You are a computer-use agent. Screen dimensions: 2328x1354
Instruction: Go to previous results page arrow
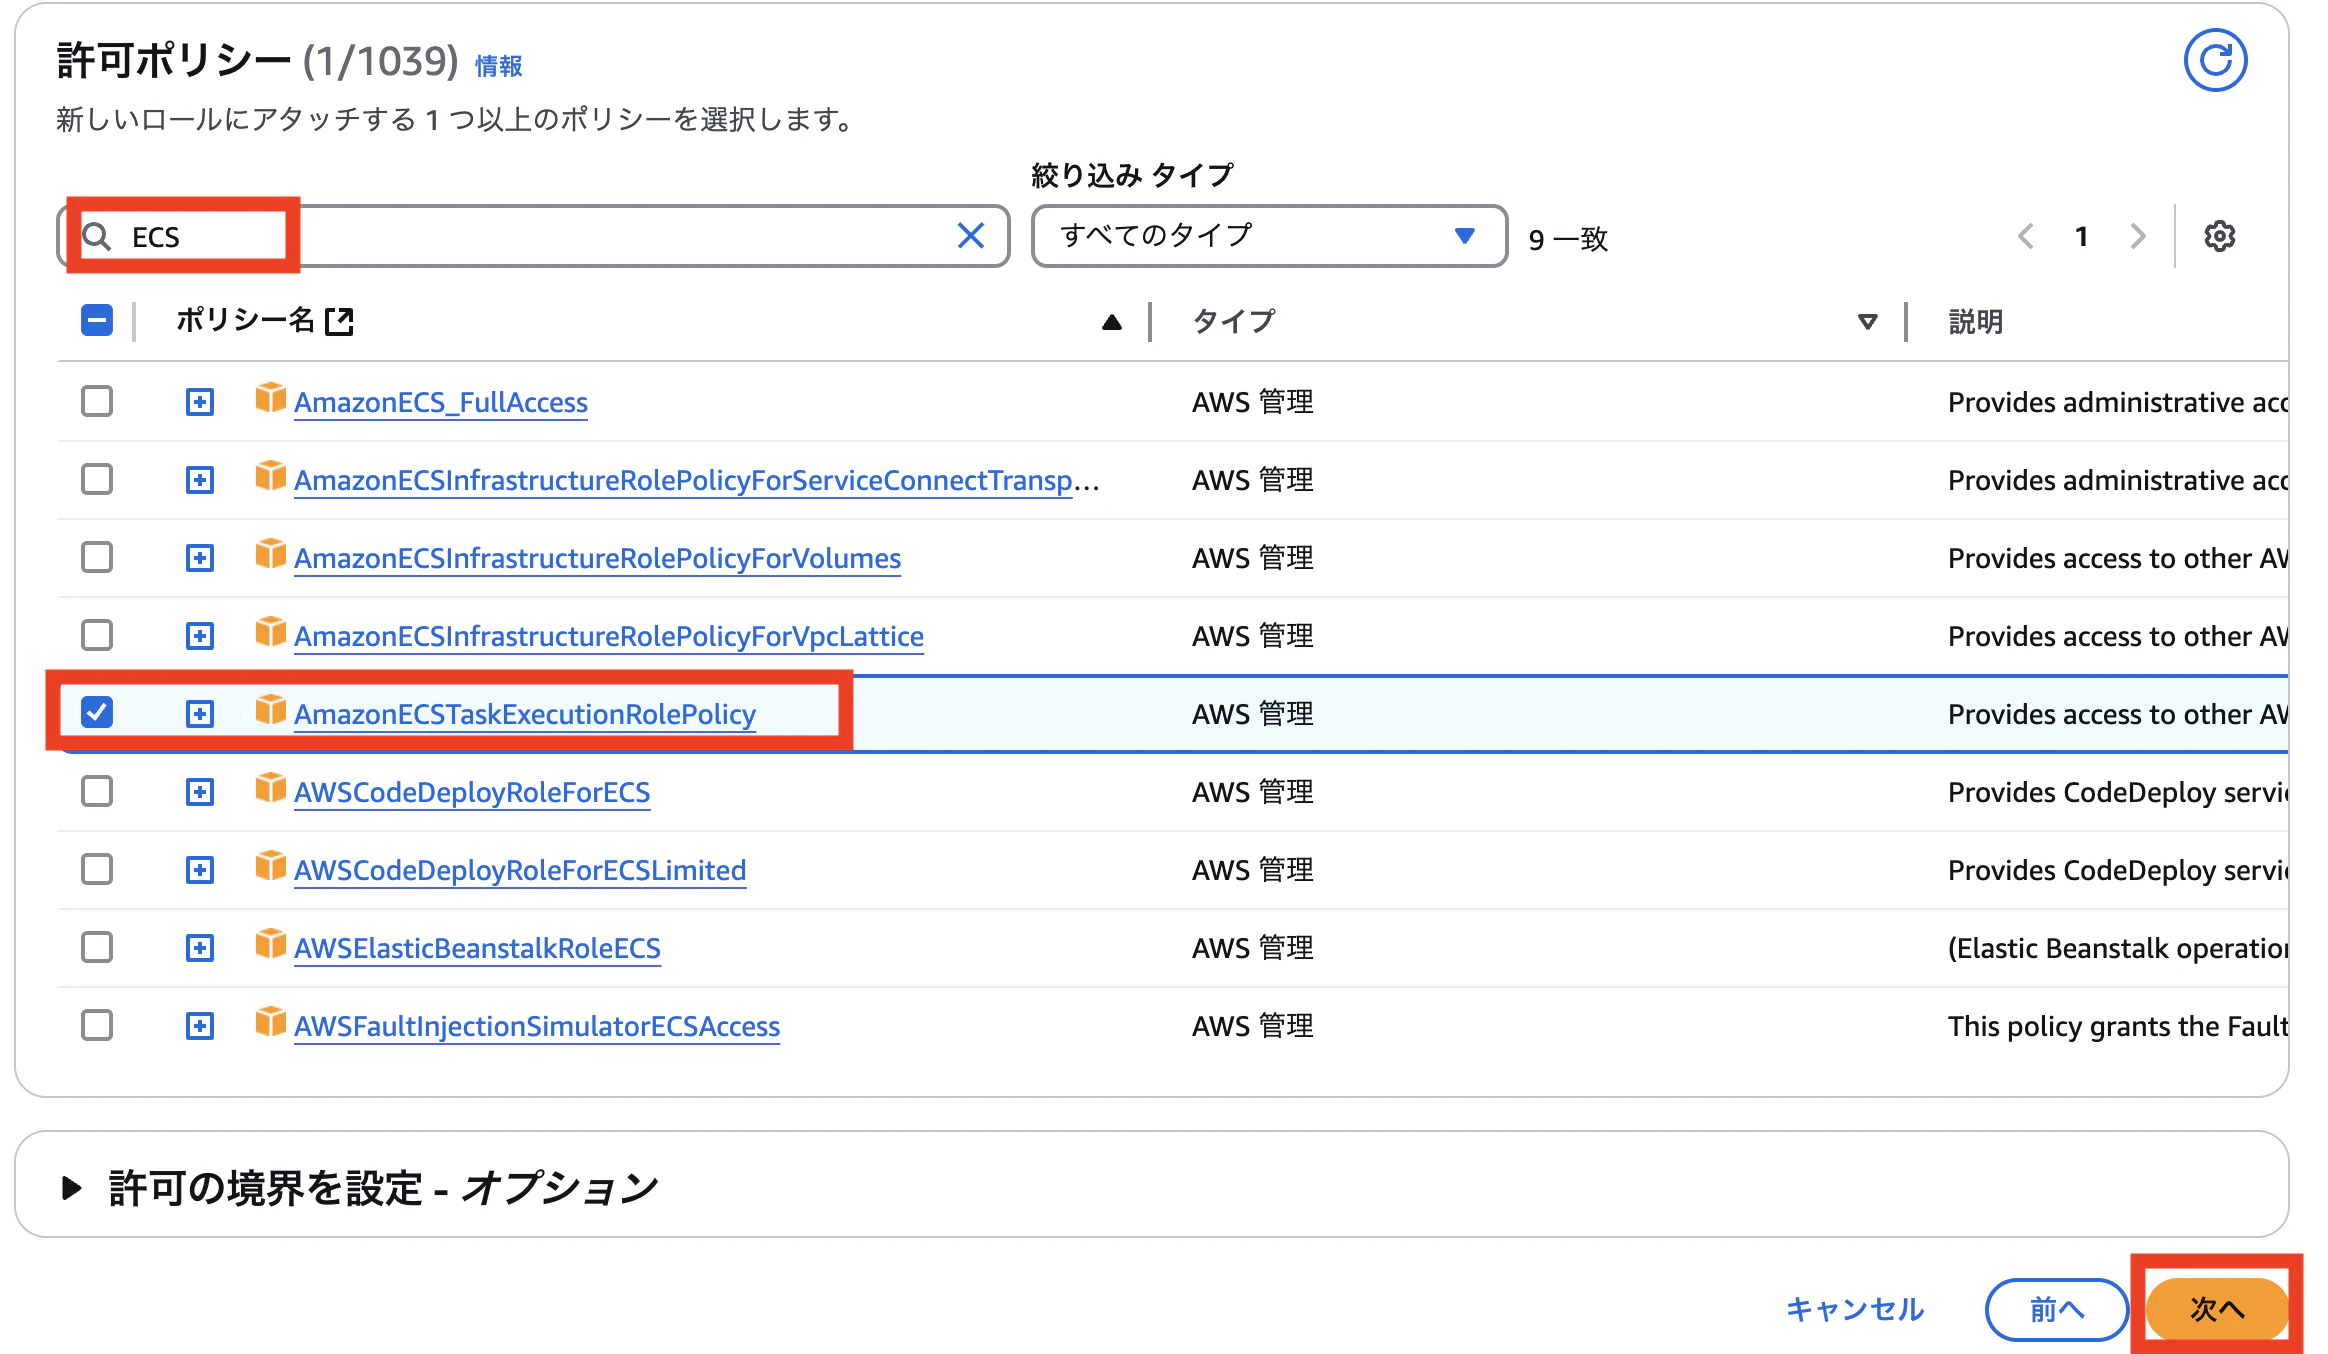point(2026,237)
